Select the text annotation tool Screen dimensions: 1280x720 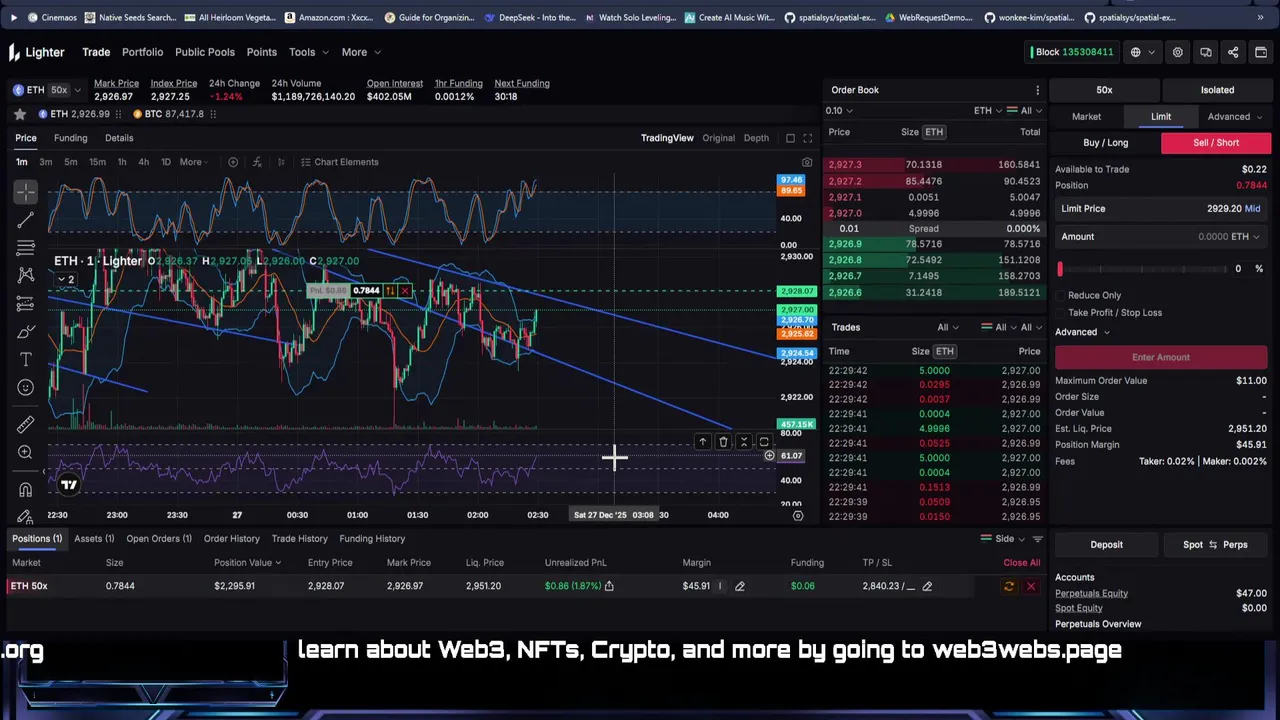click(x=26, y=359)
